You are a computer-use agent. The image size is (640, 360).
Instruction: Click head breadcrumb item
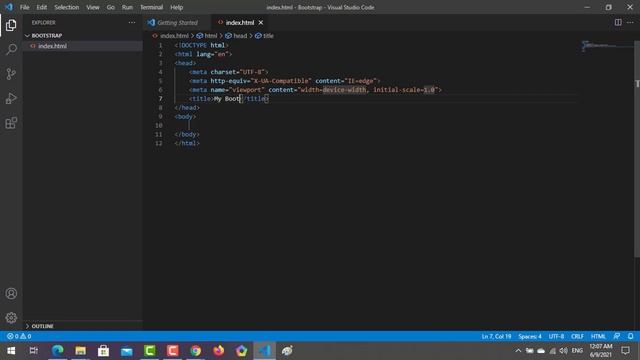pos(240,36)
